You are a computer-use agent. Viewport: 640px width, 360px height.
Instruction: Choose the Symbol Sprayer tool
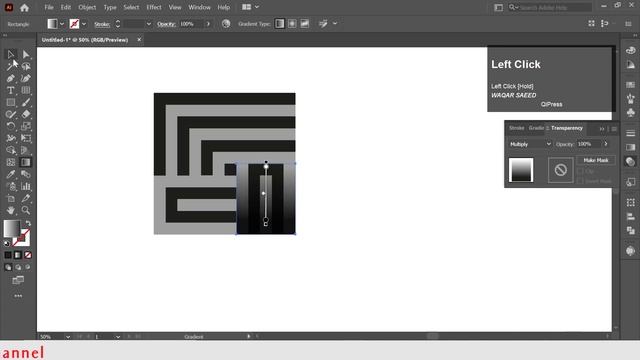(11, 187)
